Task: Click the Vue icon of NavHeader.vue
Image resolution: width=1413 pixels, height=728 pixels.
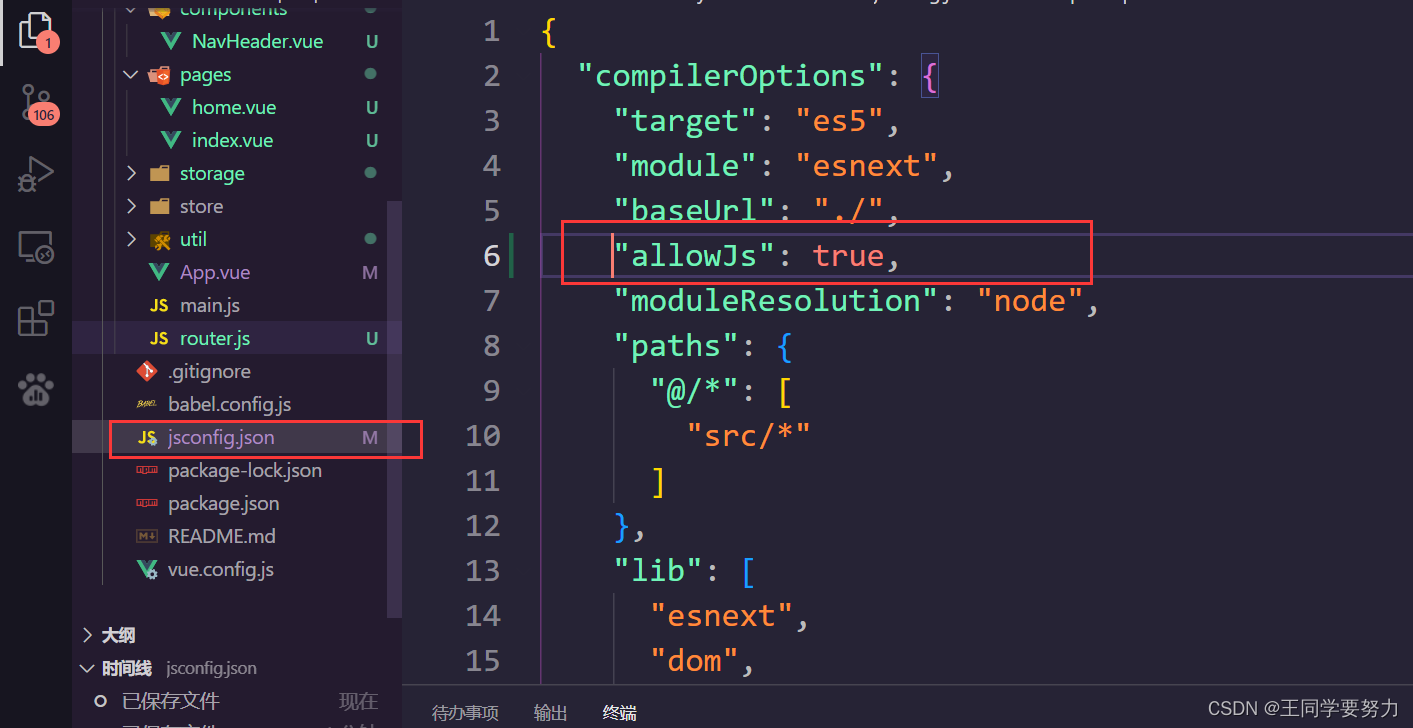Action: (x=171, y=42)
